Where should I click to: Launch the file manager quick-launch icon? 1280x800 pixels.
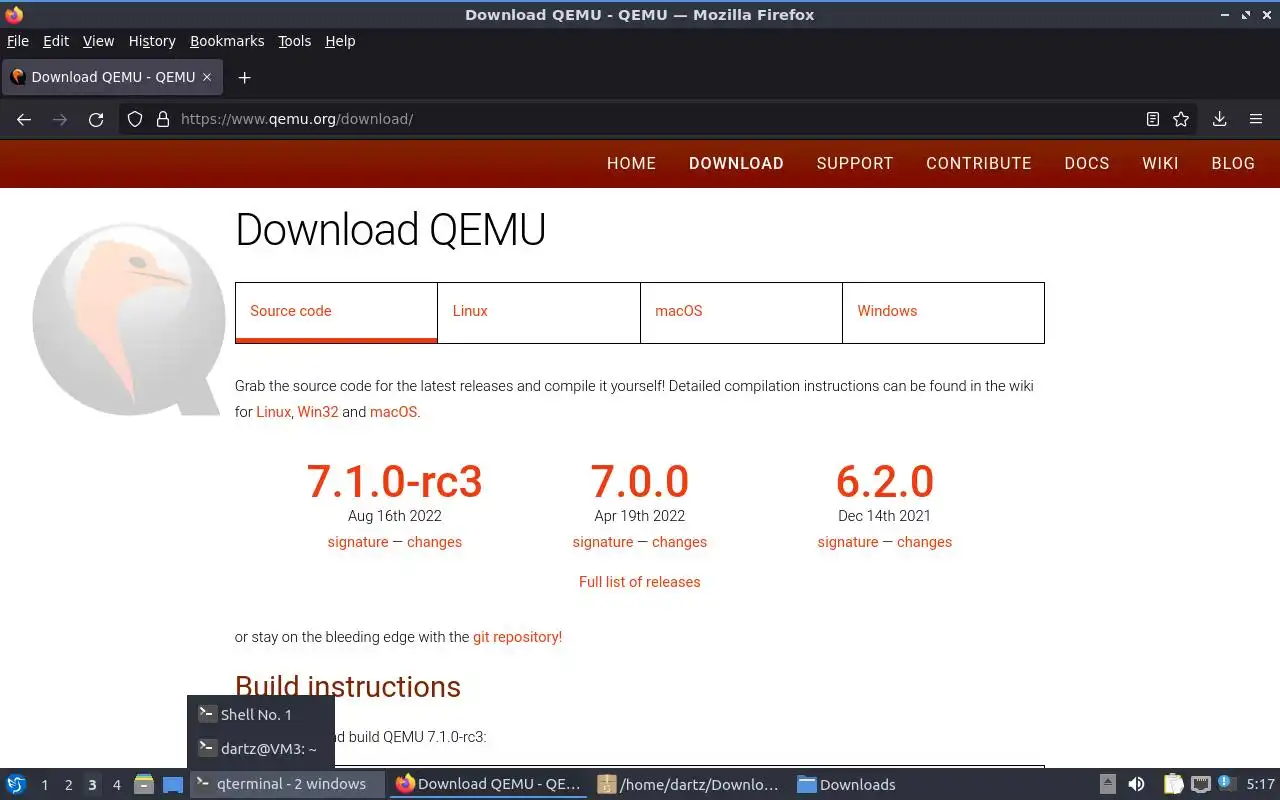point(144,784)
